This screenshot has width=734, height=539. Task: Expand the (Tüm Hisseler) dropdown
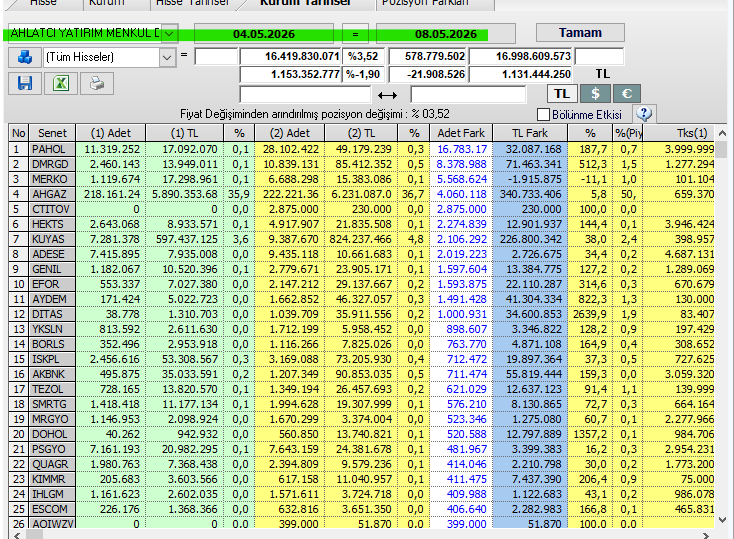pos(167,58)
